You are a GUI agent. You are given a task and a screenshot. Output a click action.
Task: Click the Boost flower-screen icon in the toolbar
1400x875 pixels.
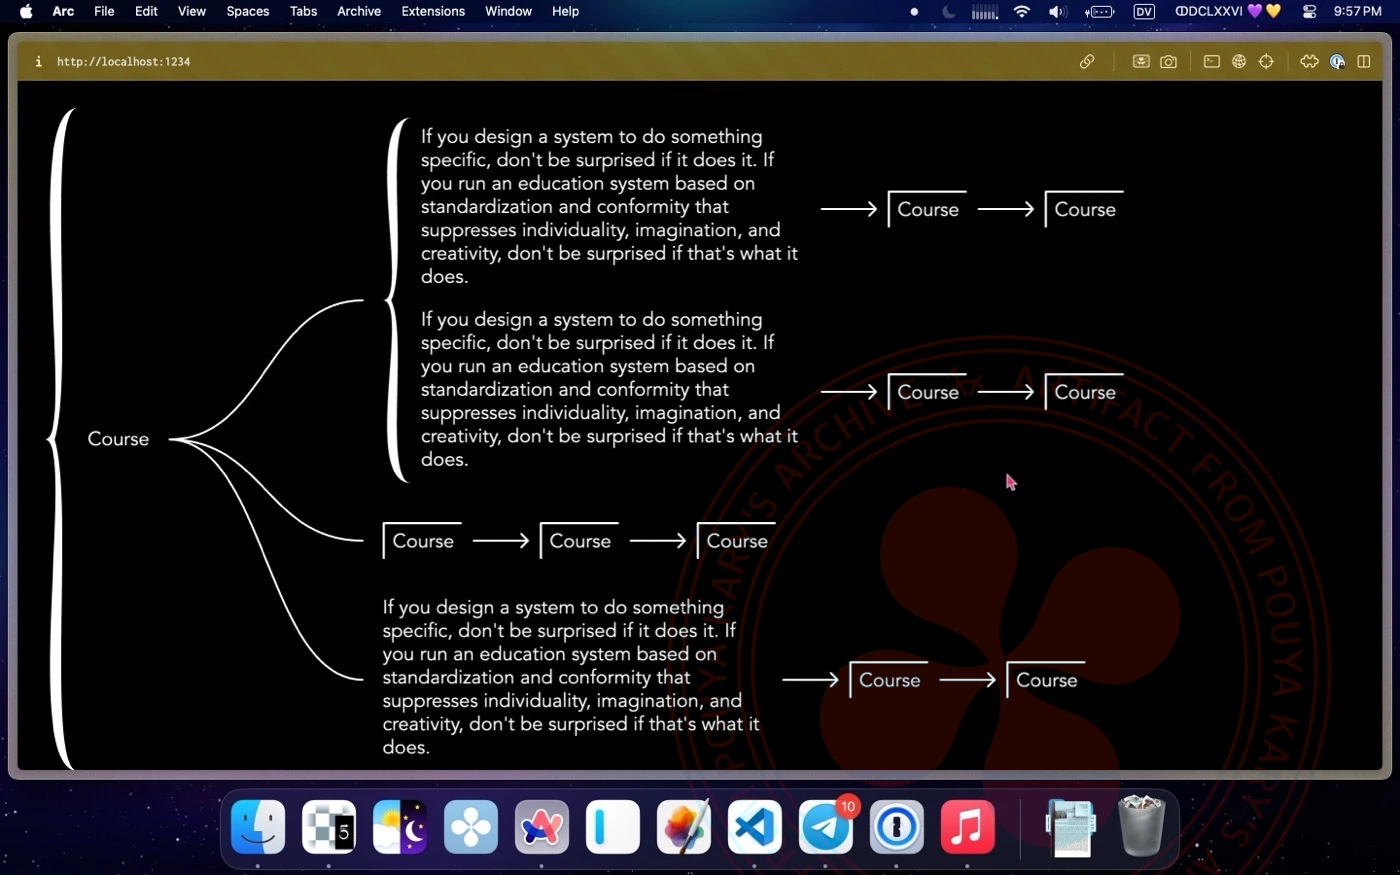point(1140,62)
